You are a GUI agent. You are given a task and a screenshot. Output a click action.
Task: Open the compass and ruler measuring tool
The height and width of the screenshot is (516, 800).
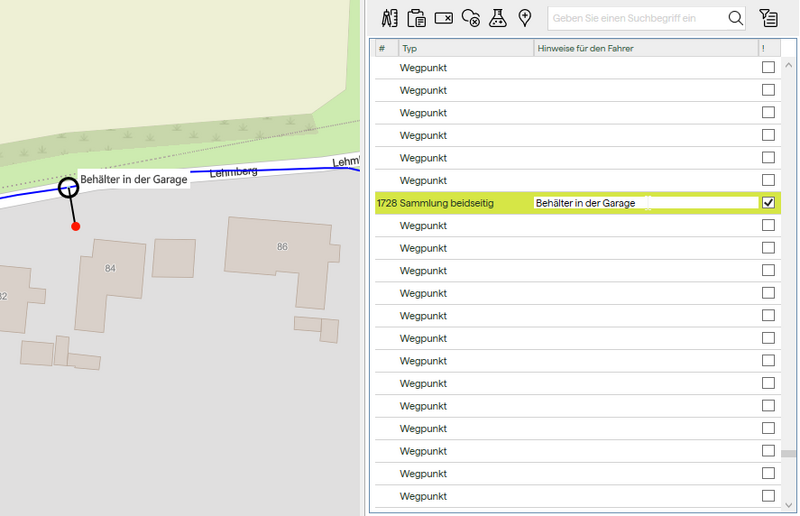pos(389,18)
